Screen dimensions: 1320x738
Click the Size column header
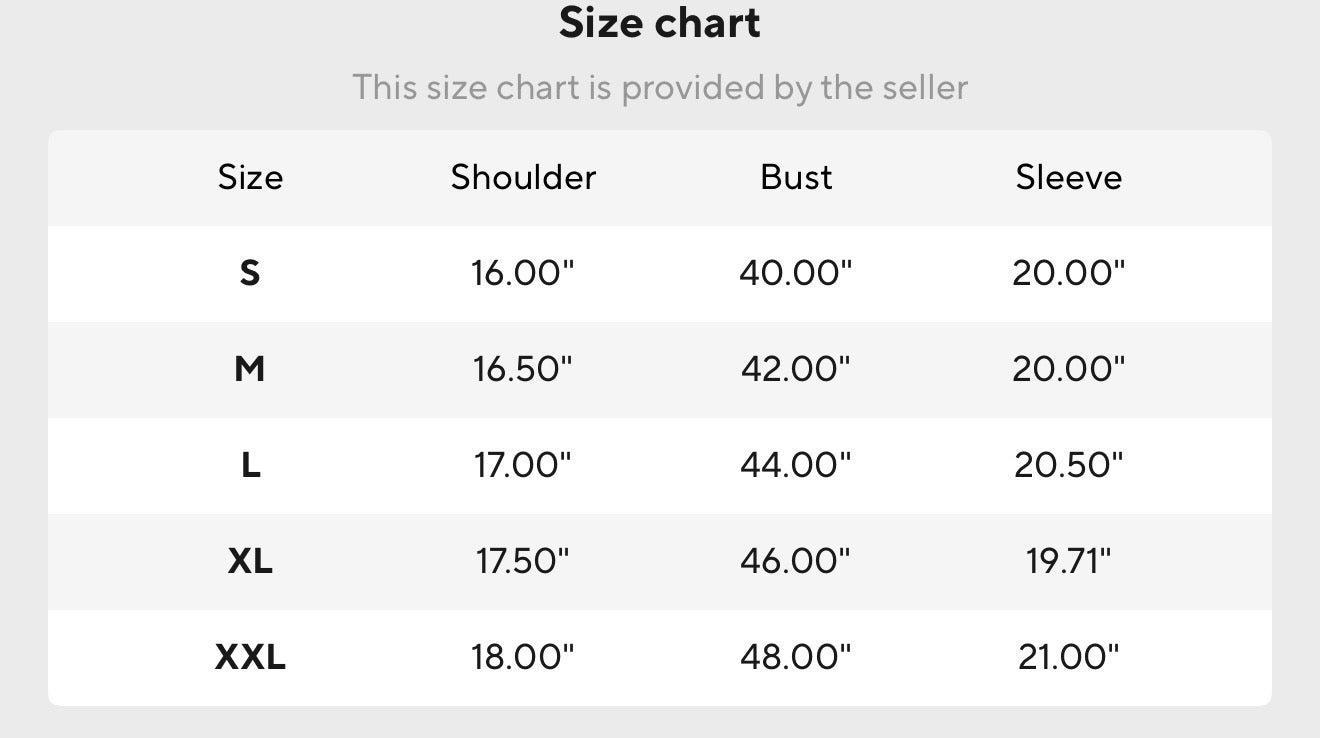click(250, 177)
